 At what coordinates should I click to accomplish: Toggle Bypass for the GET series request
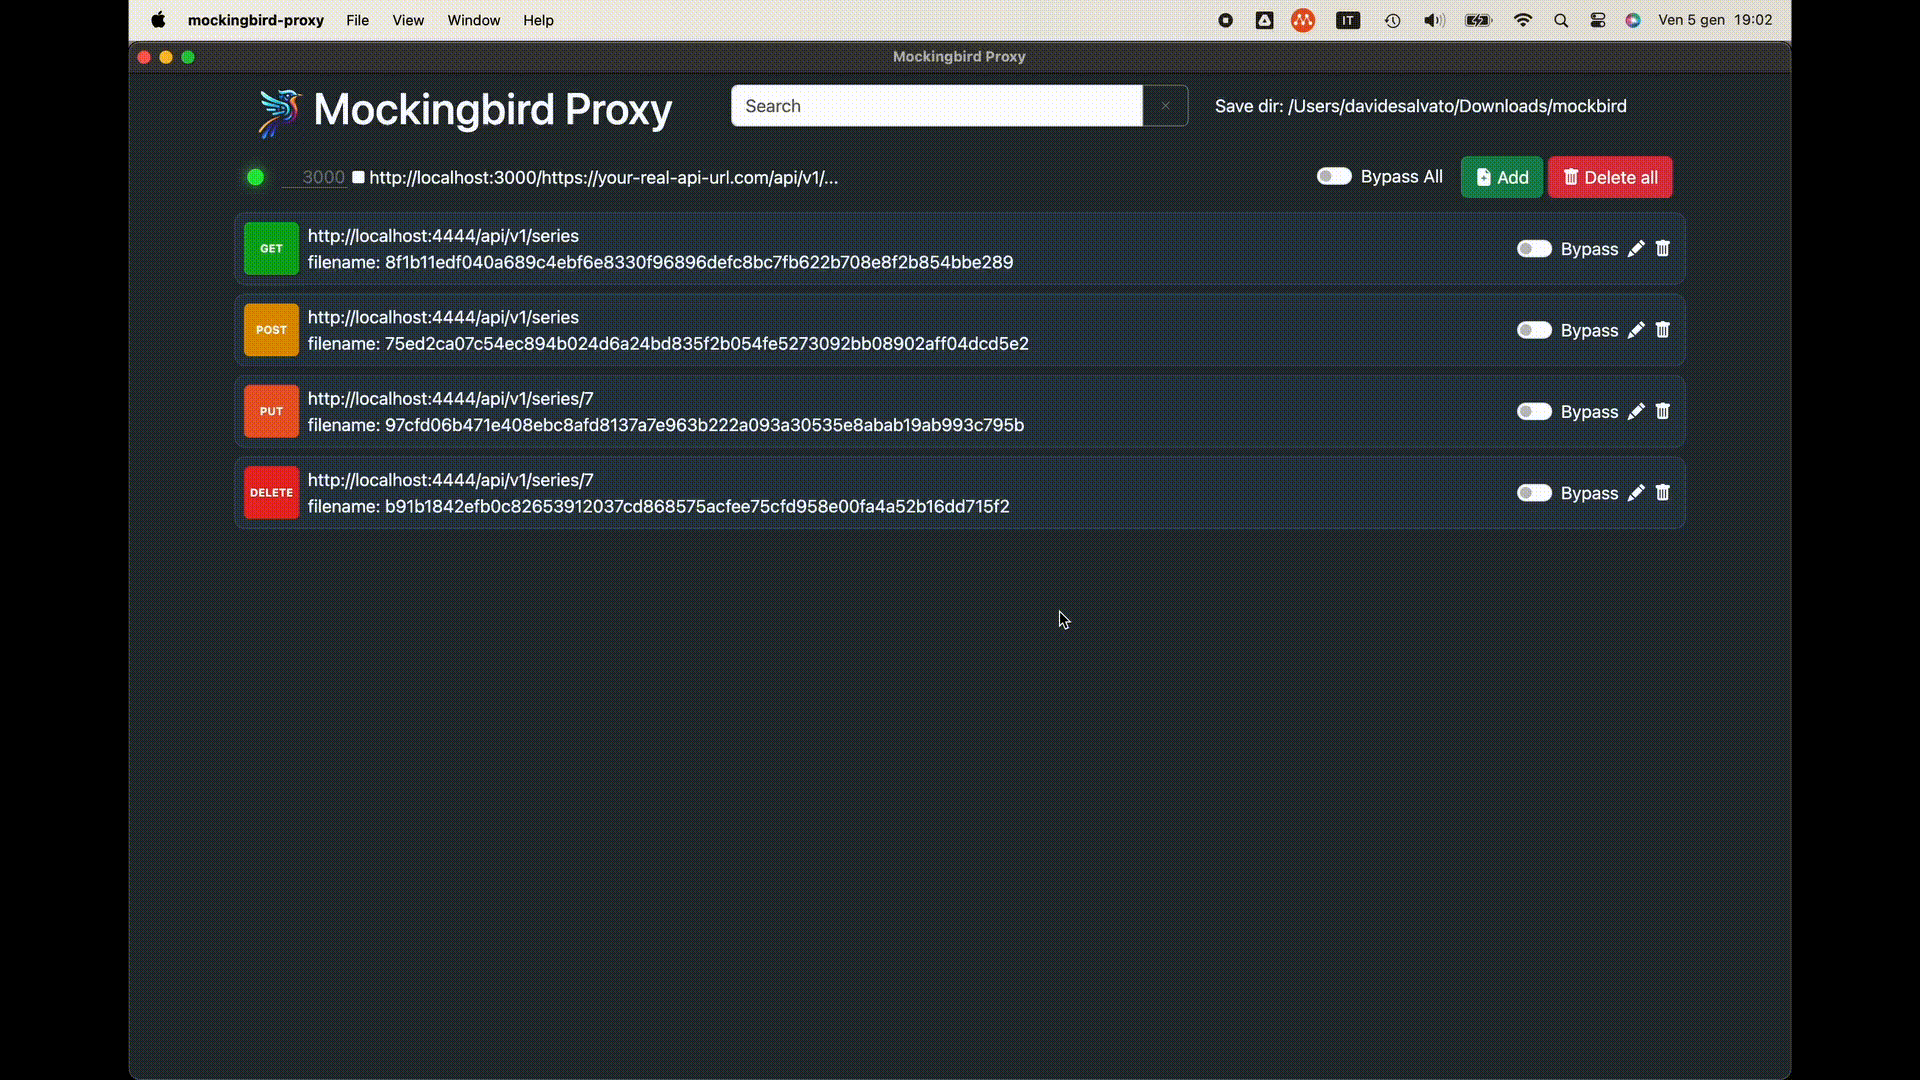pos(1534,249)
